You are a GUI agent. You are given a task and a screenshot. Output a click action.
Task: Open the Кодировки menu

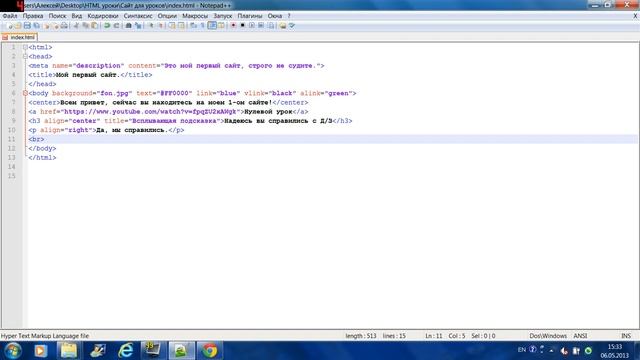click(103, 16)
